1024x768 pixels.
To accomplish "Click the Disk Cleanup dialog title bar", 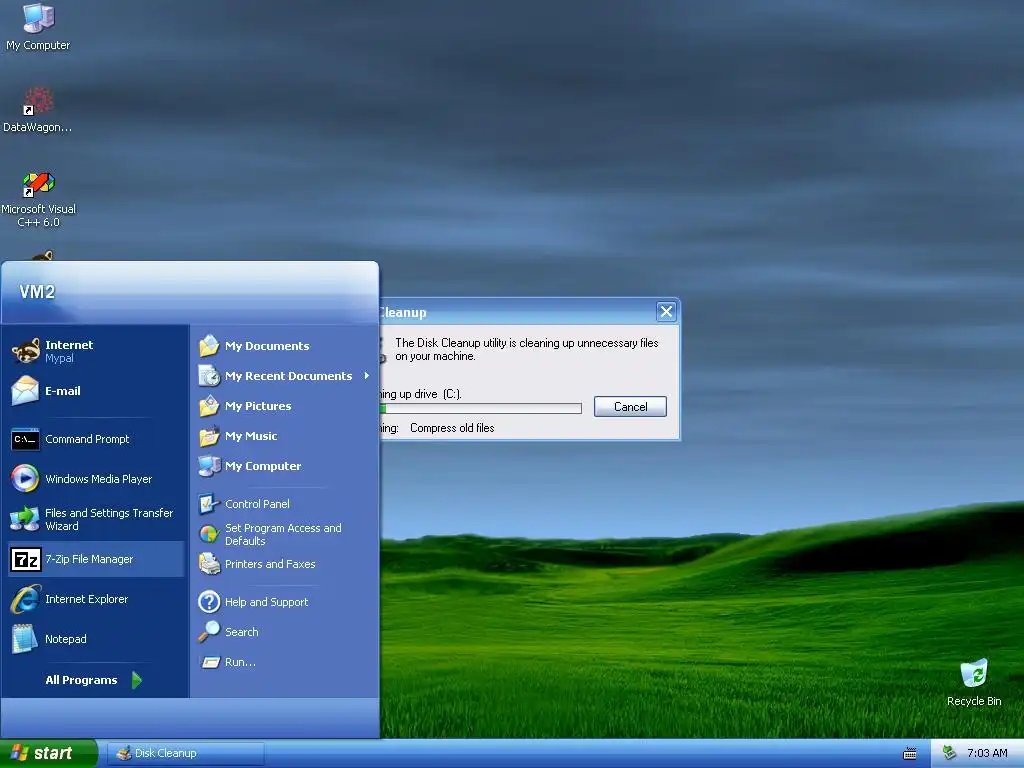I will (517, 312).
